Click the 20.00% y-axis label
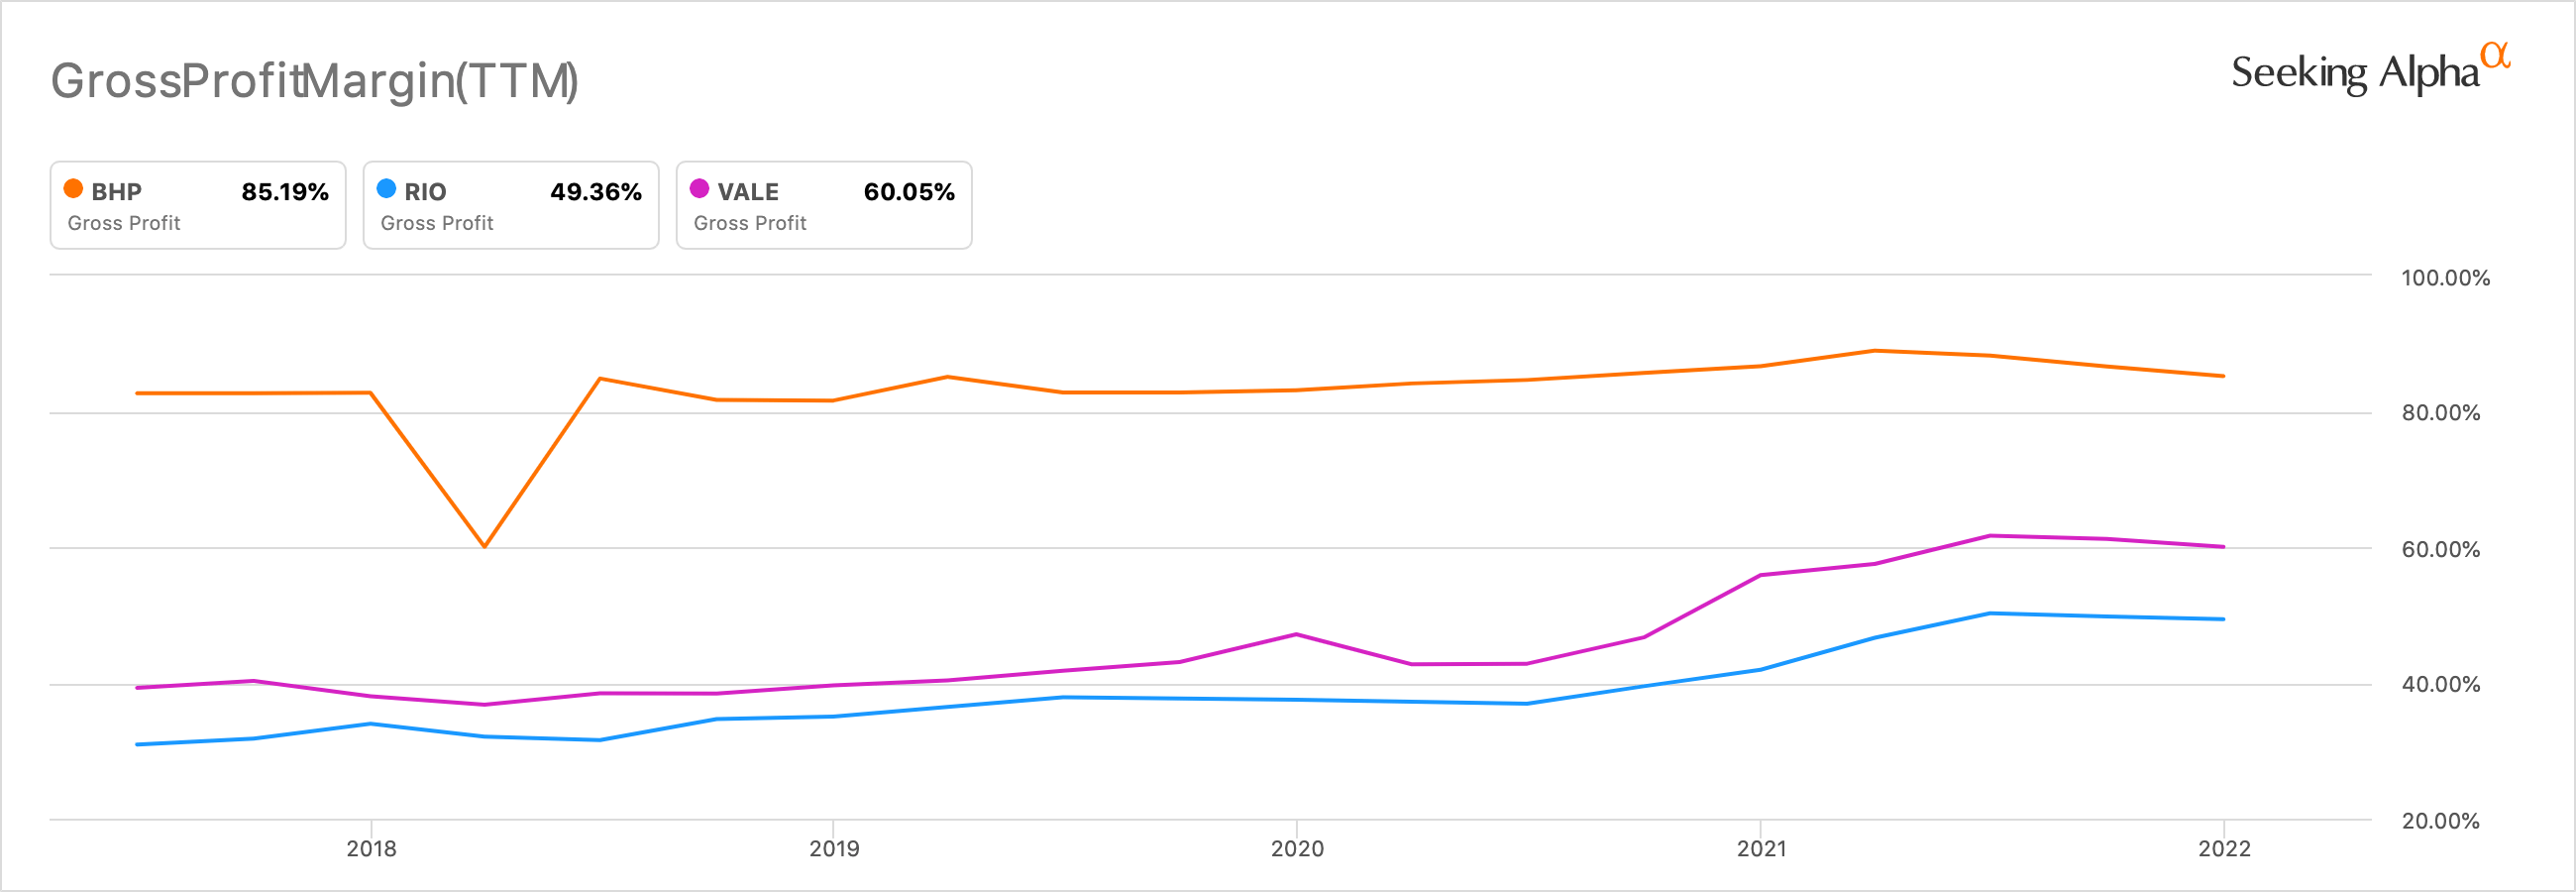Image resolution: width=2576 pixels, height=892 pixels. pos(2440,821)
